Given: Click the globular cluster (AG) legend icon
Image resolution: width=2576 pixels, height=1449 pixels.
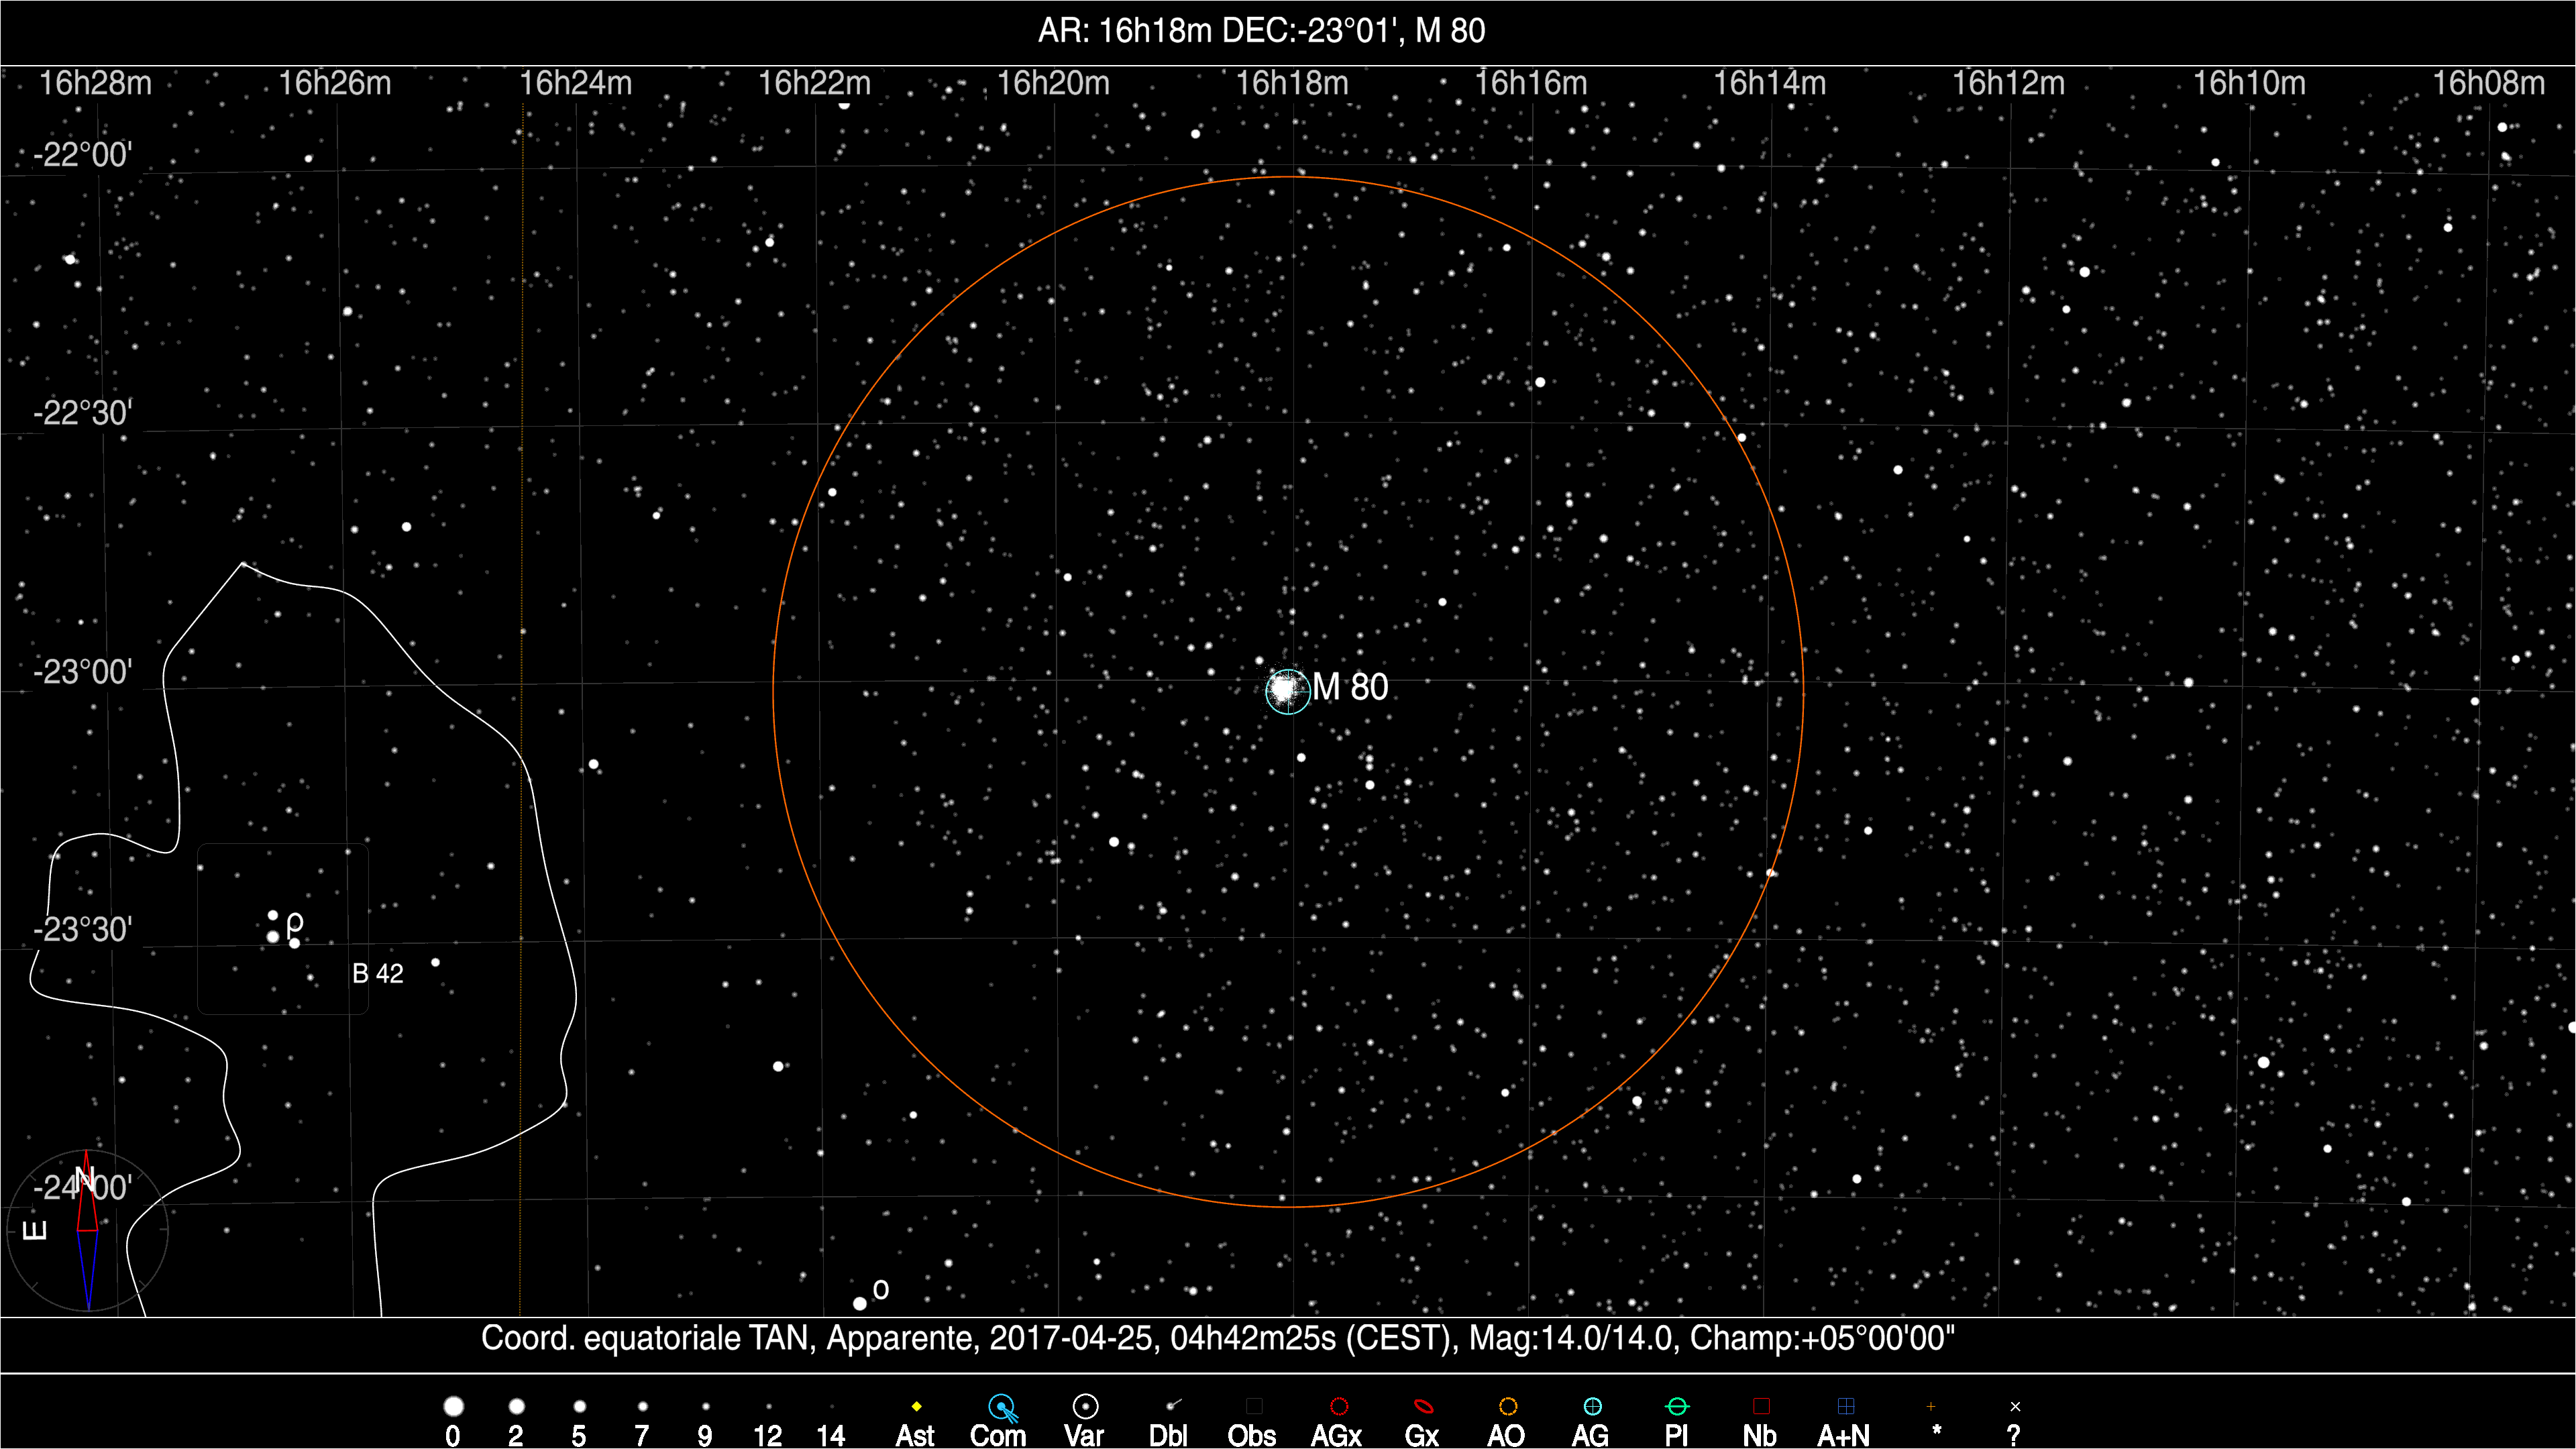Looking at the screenshot, I should point(1592,1406).
